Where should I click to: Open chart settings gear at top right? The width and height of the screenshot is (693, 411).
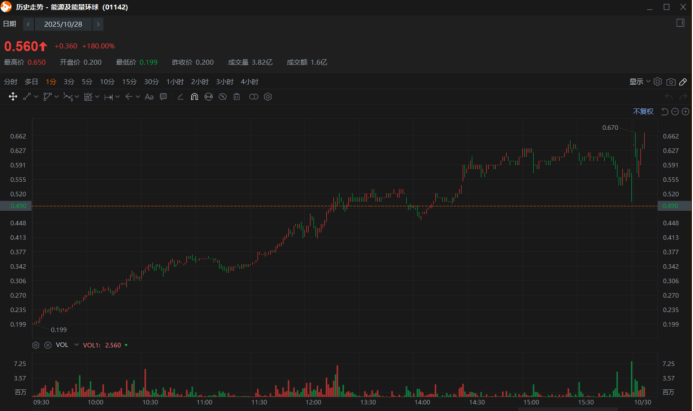(x=658, y=82)
